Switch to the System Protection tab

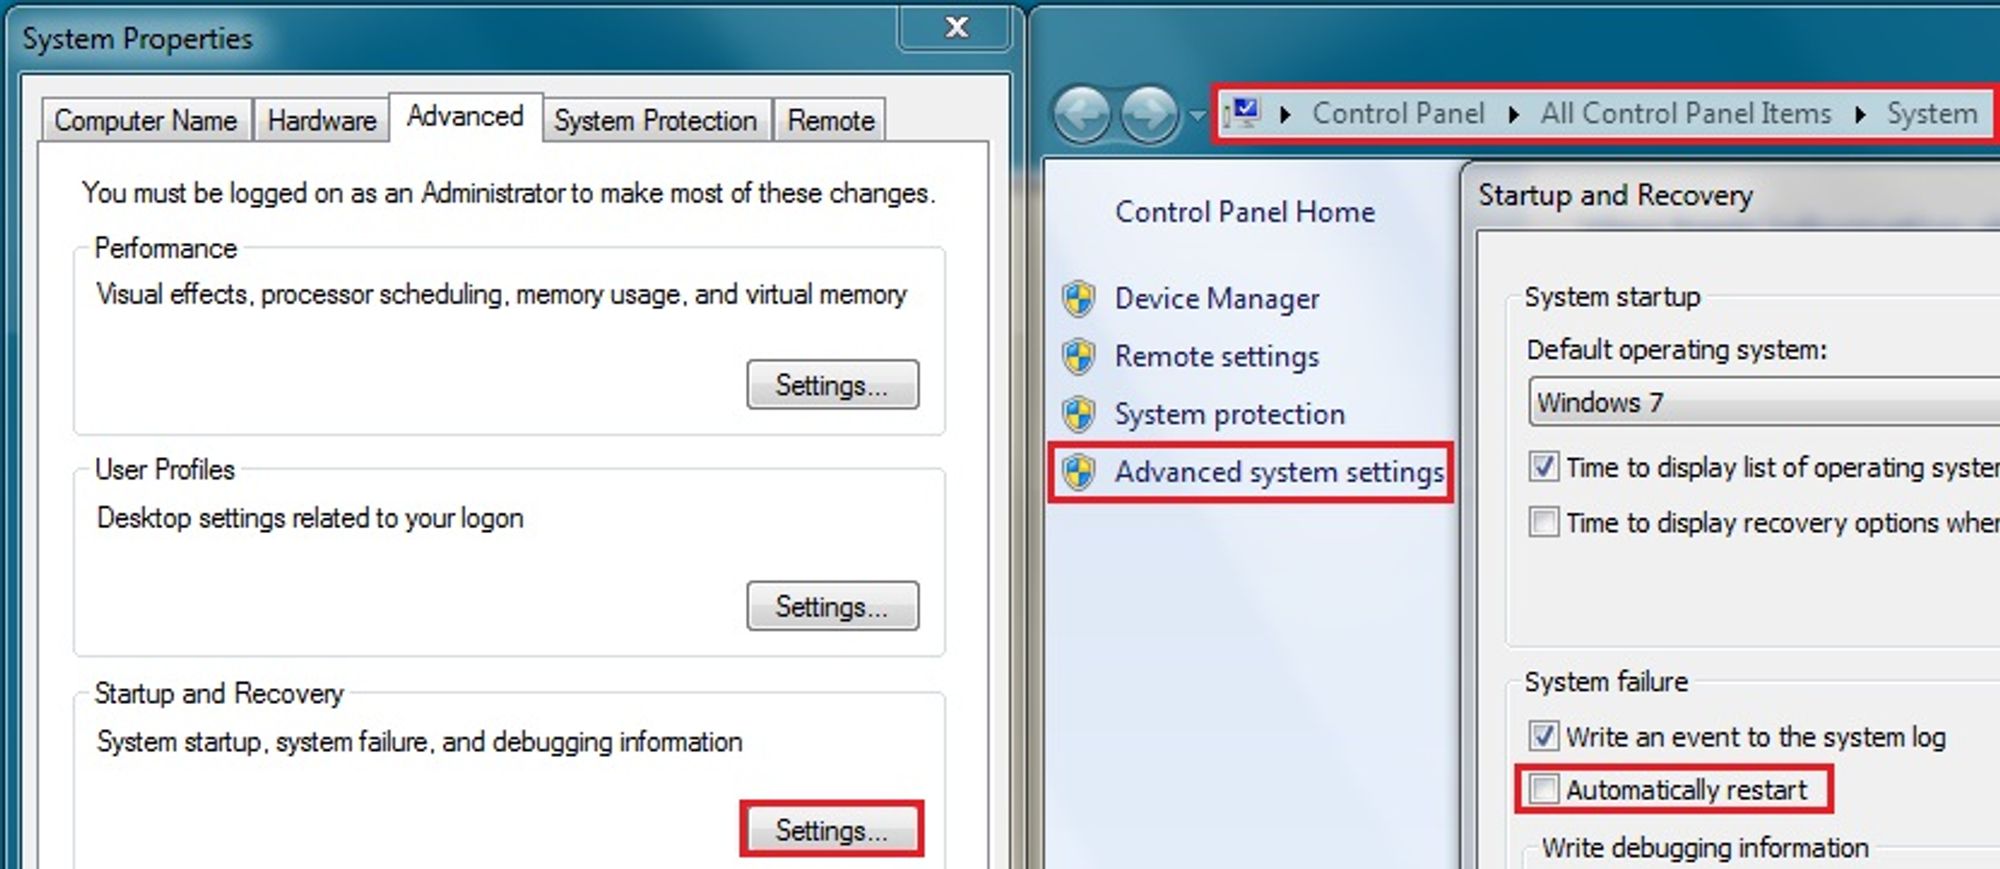pyautogui.click(x=656, y=120)
